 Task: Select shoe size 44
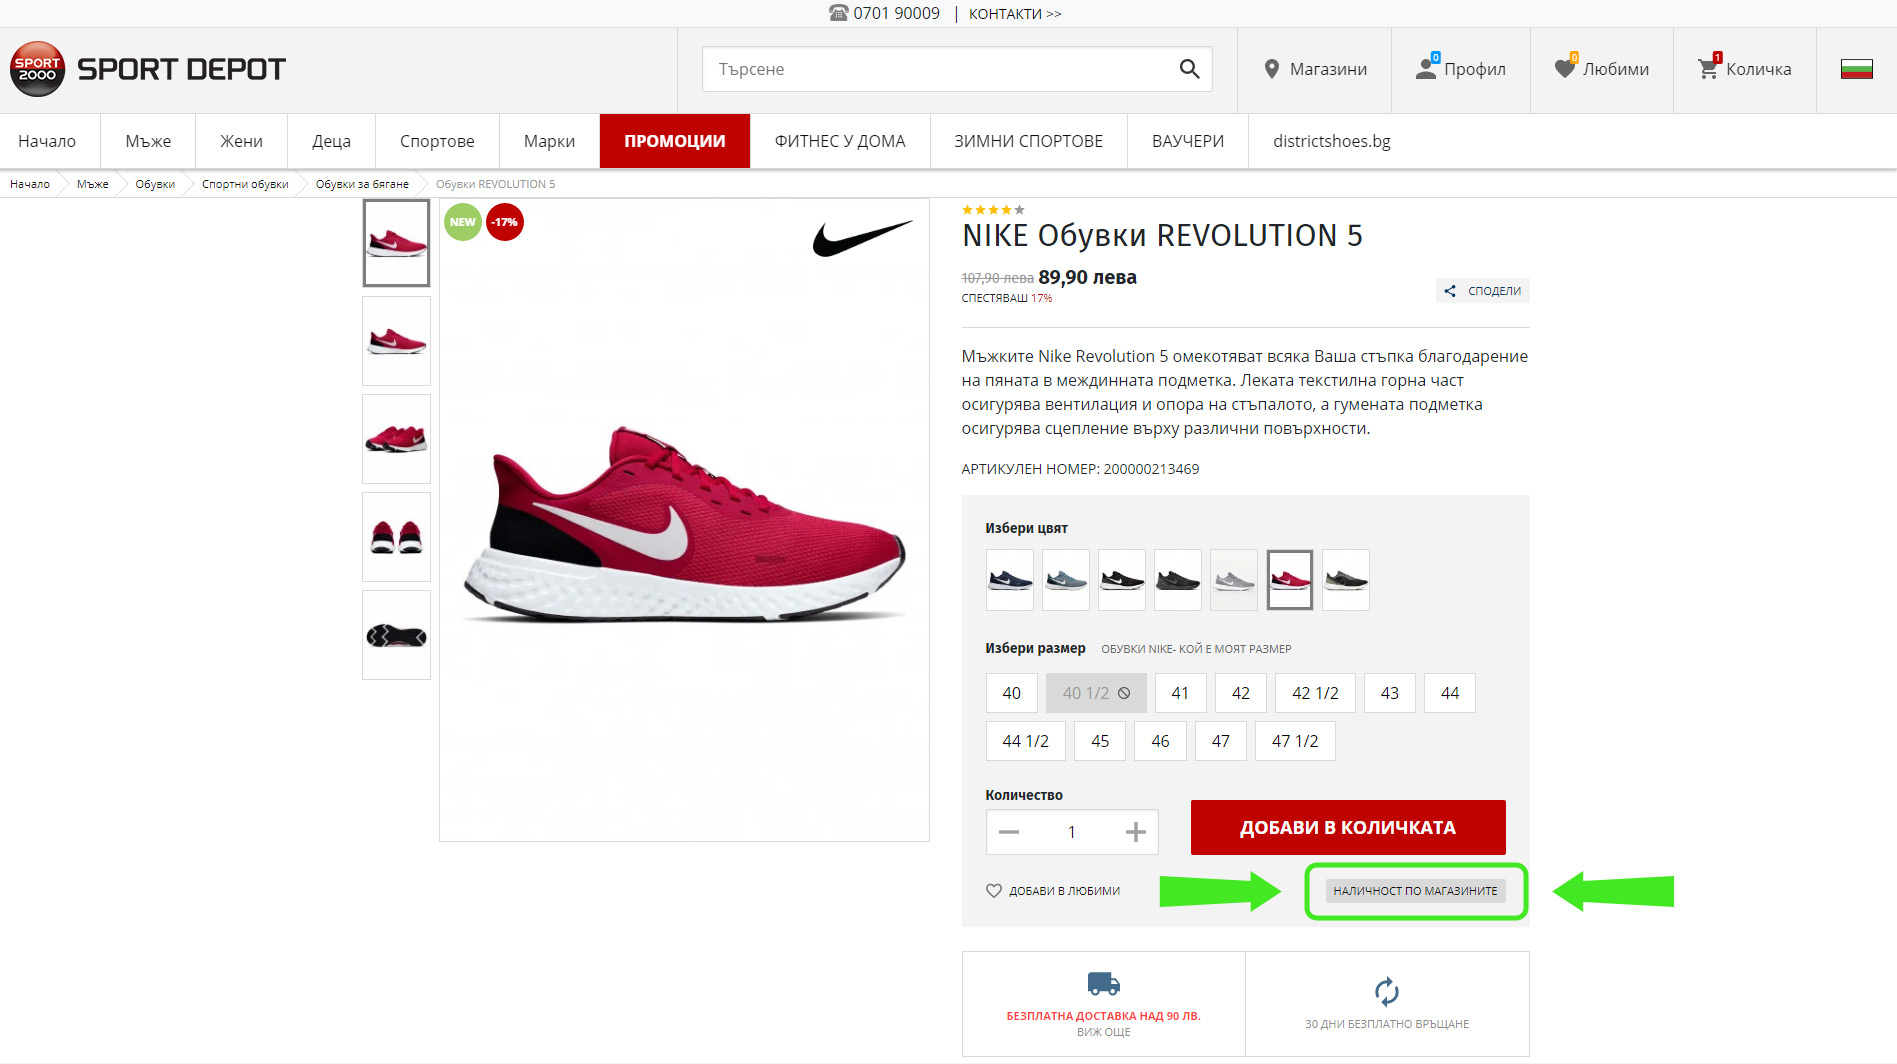coord(1450,693)
